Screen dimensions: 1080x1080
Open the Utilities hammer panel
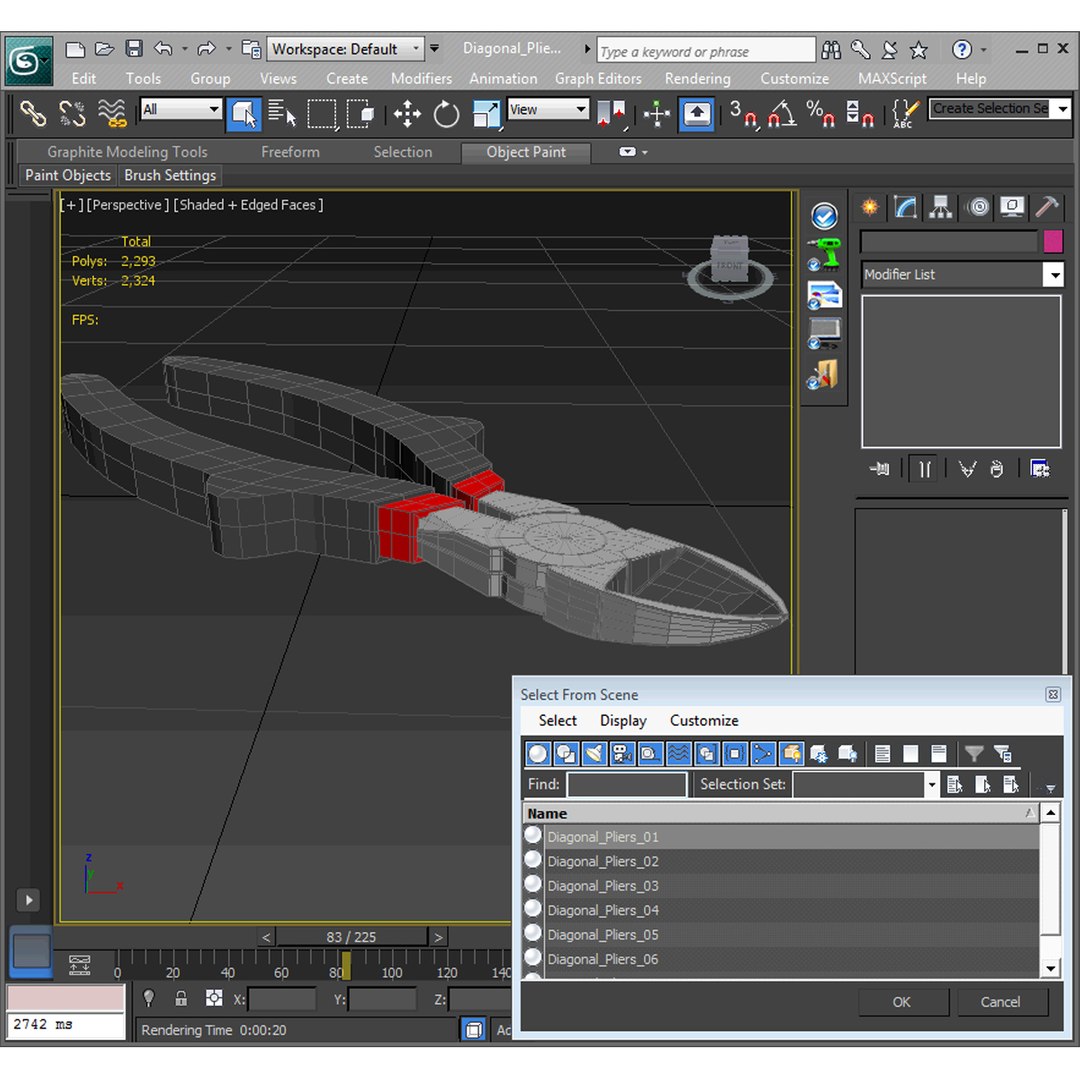(x=1047, y=207)
